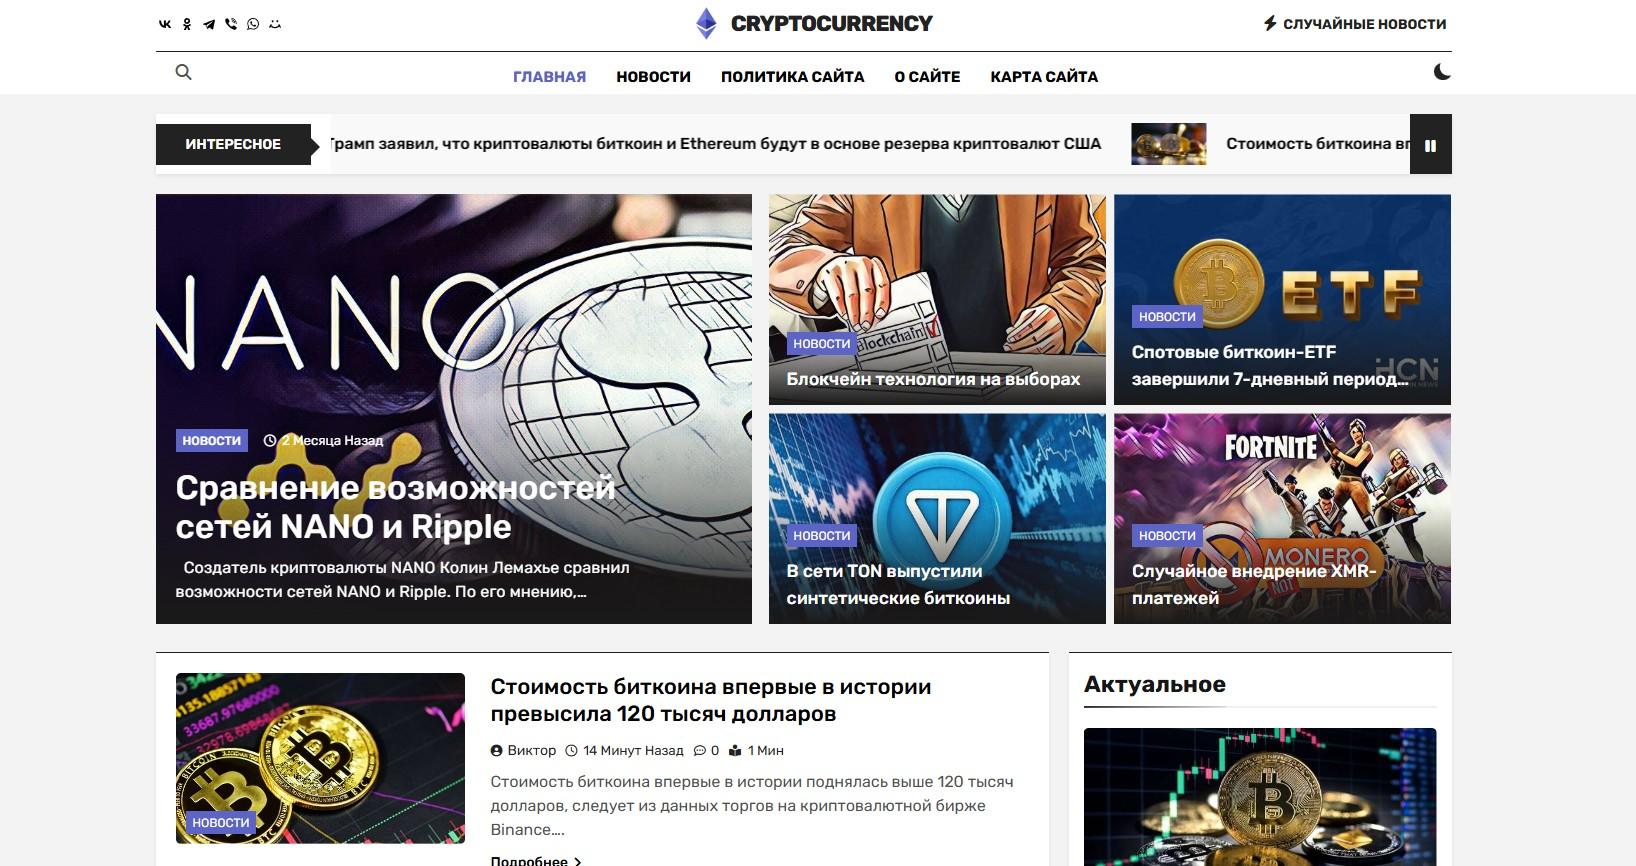1636x866 pixels.
Task: Open Блокчейн технология на выборах article
Action: pyautogui.click(x=933, y=379)
